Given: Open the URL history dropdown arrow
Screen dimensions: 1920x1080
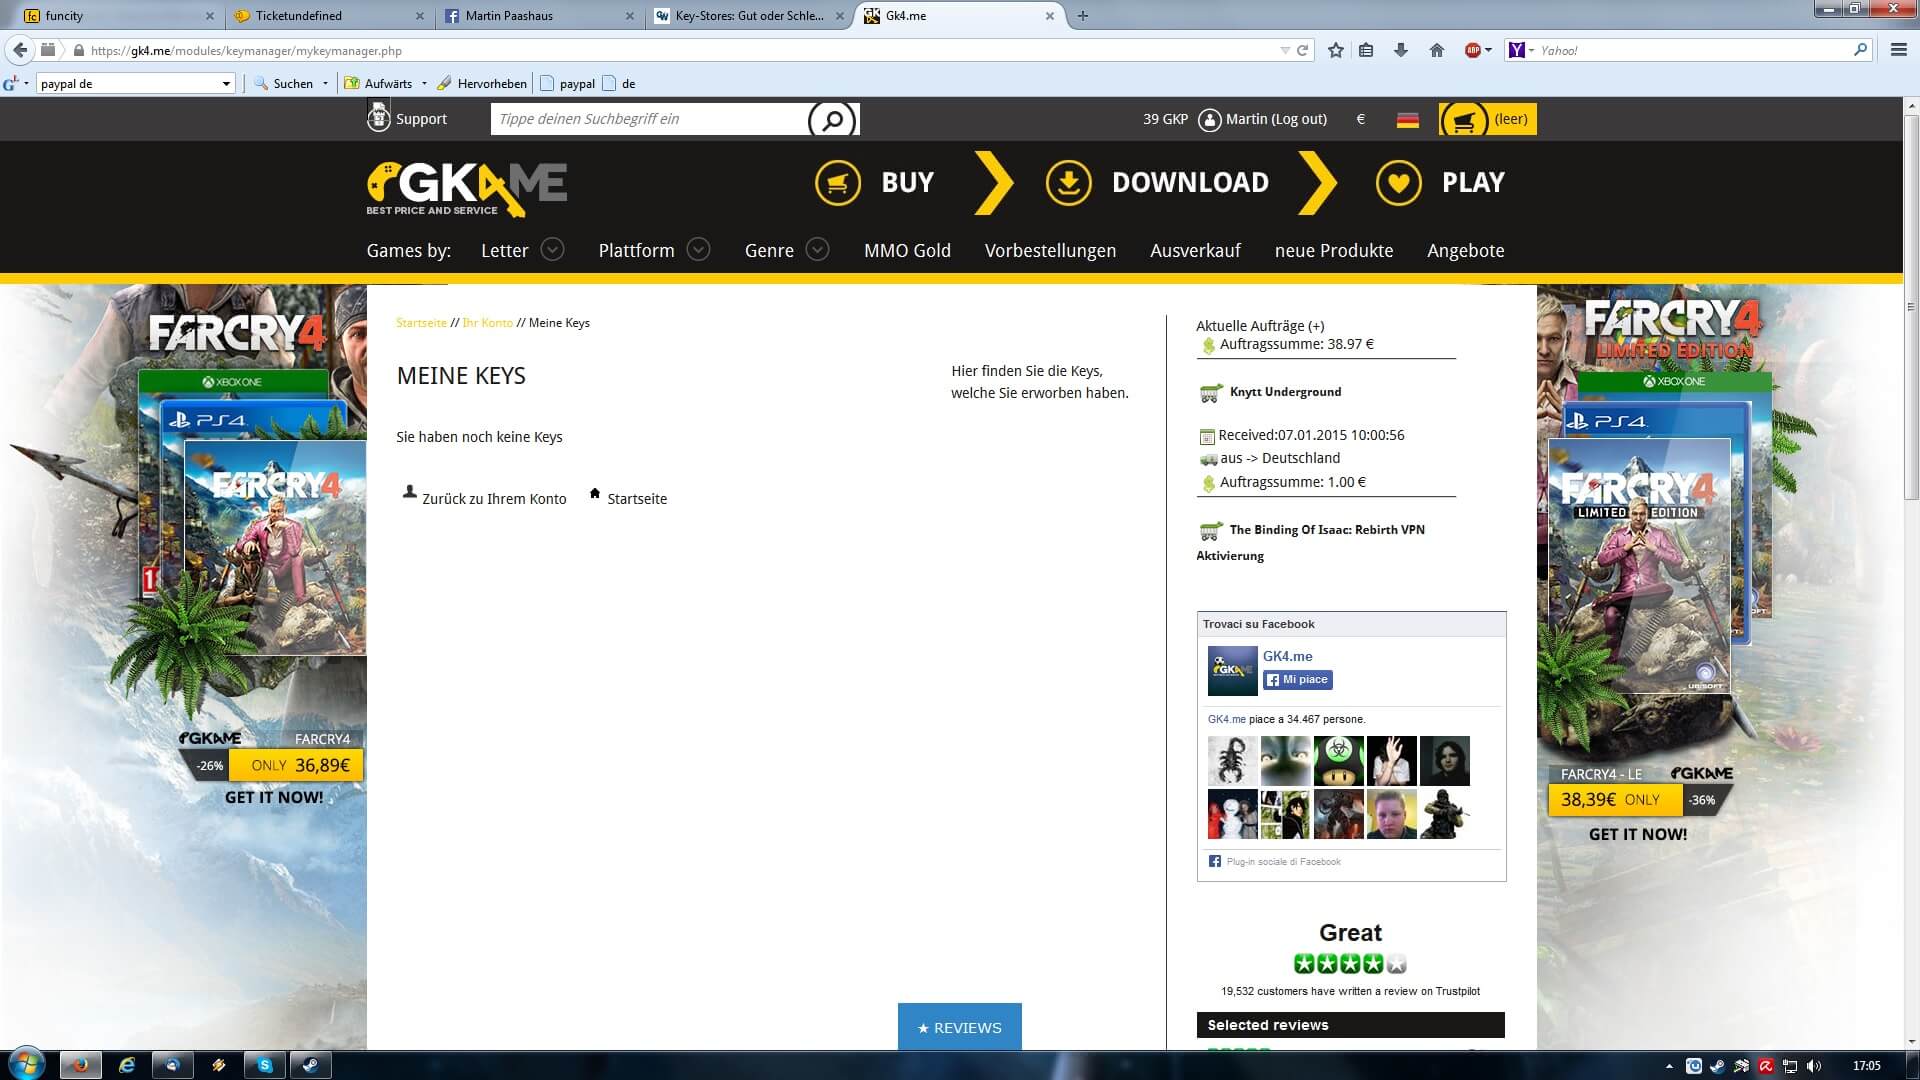Looking at the screenshot, I should pyautogui.click(x=1285, y=50).
